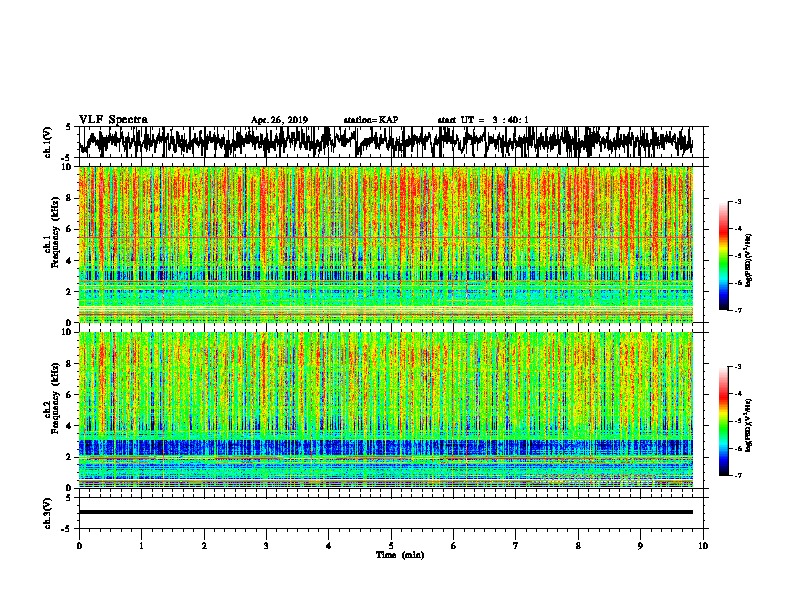Image resolution: width=792 pixels, height=612 pixels.
Task: Click the ch.1 spectrogram color scale bar
Action: (x=723, y=256)
